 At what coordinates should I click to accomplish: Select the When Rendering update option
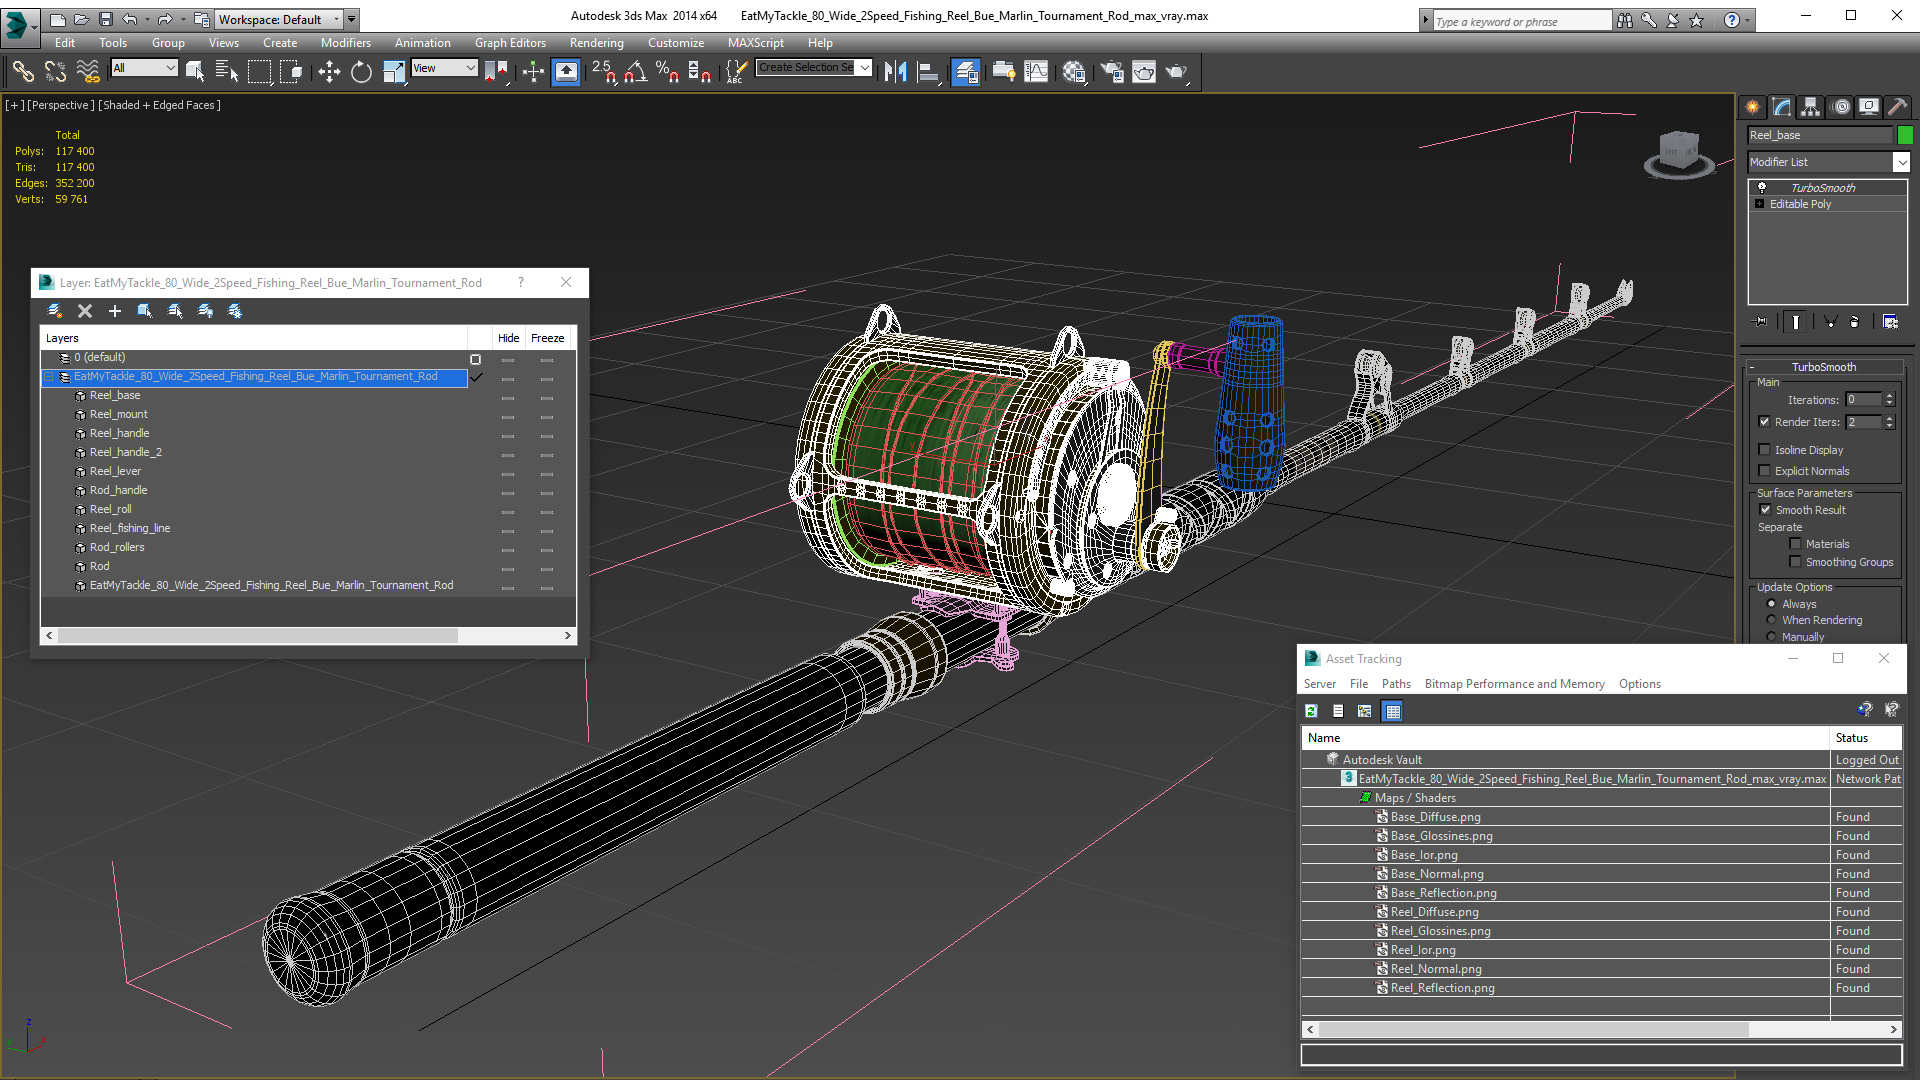click(1771, 620)
